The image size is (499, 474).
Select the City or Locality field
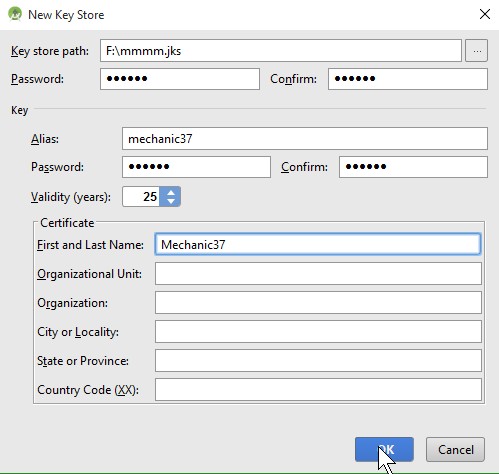318,332
